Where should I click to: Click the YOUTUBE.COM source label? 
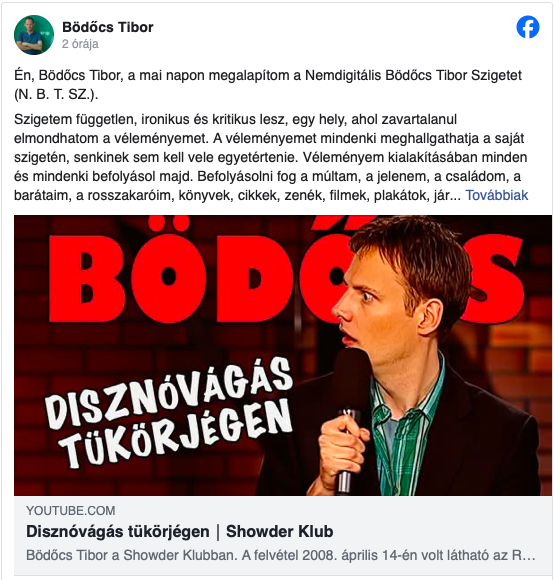pos(71,510)
